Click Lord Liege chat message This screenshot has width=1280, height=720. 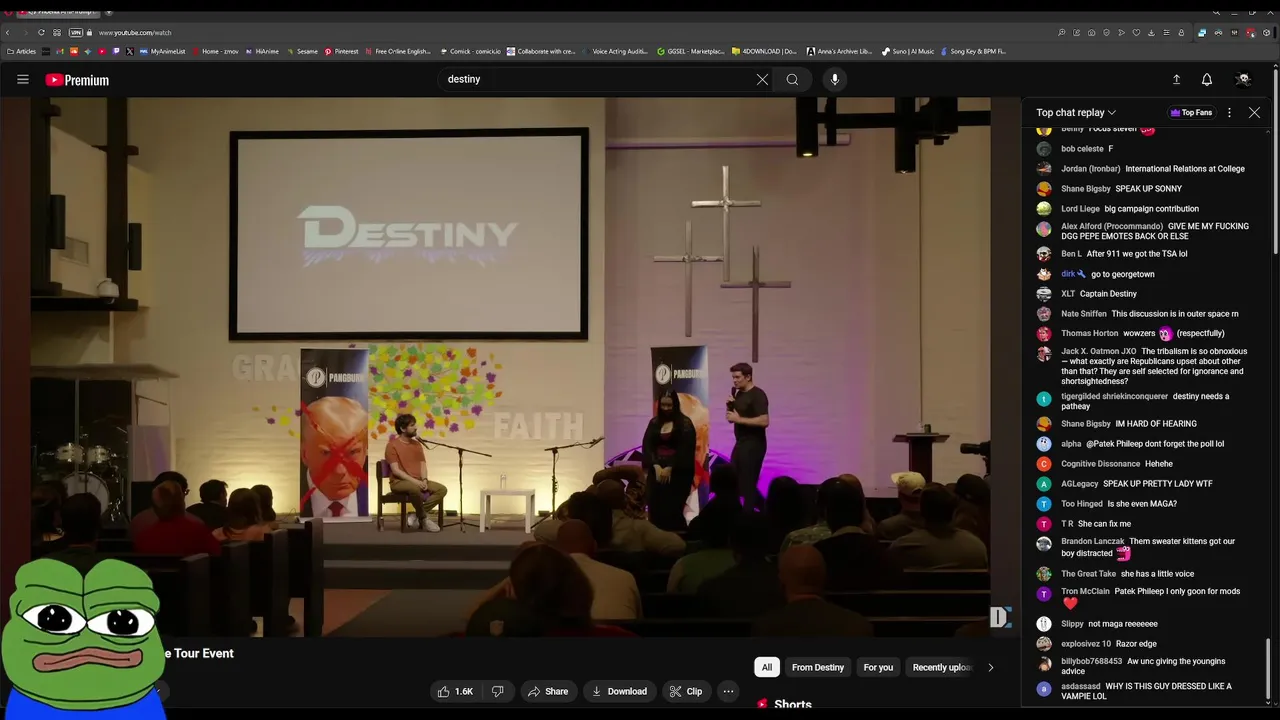click(x=1130, y=209)
